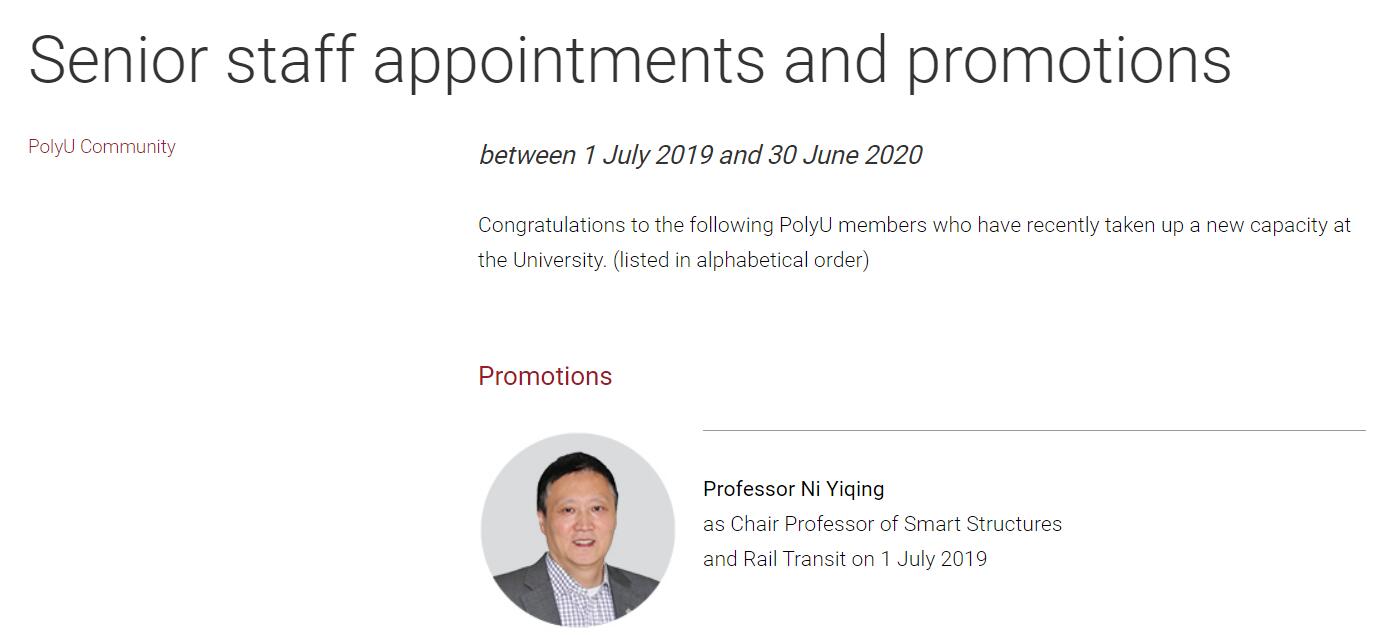
Task: Click "appointments" in the main page title
Action: point(568,60)
